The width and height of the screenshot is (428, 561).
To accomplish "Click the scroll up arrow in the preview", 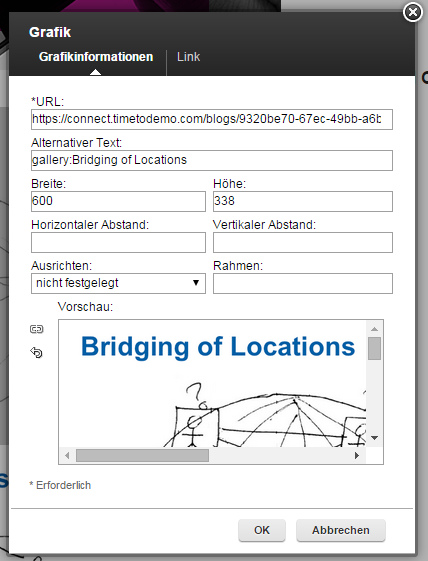I will [374, 329].
